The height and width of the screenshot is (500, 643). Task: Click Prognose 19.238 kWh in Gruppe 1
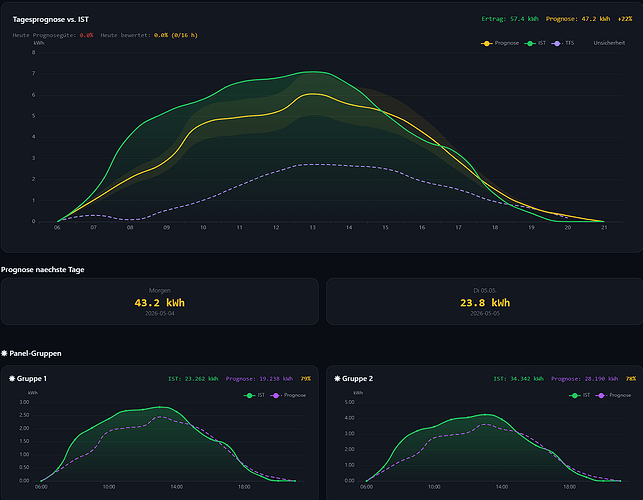259,379
